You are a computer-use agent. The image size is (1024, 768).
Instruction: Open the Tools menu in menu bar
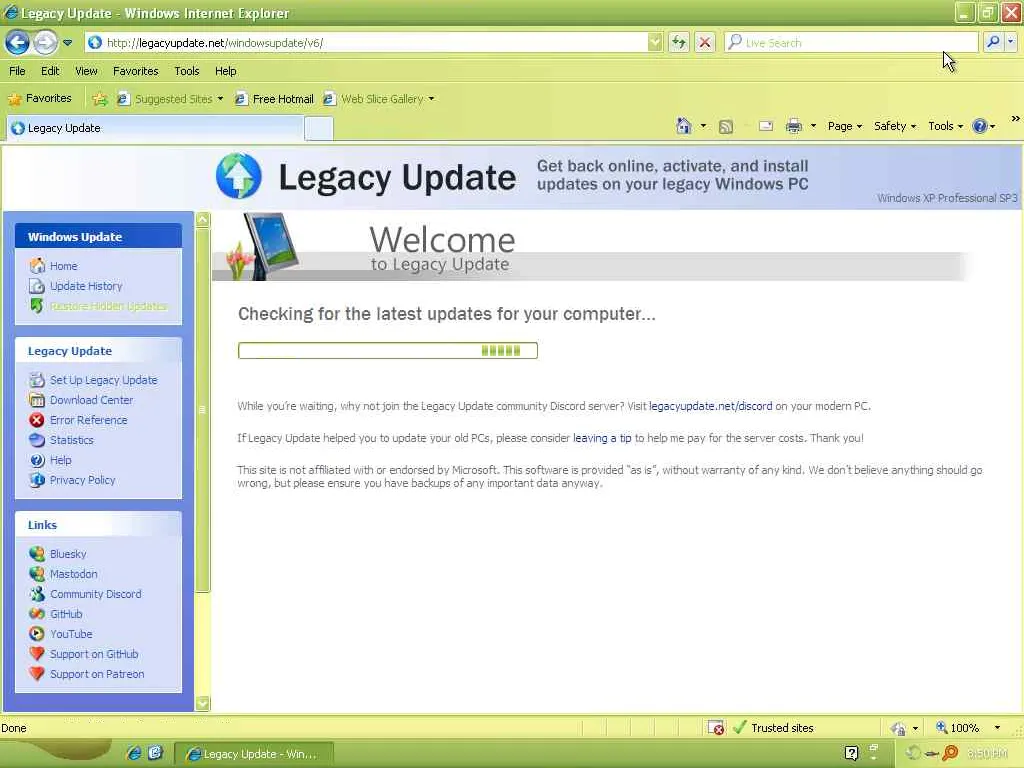click(x=186, y=71)
